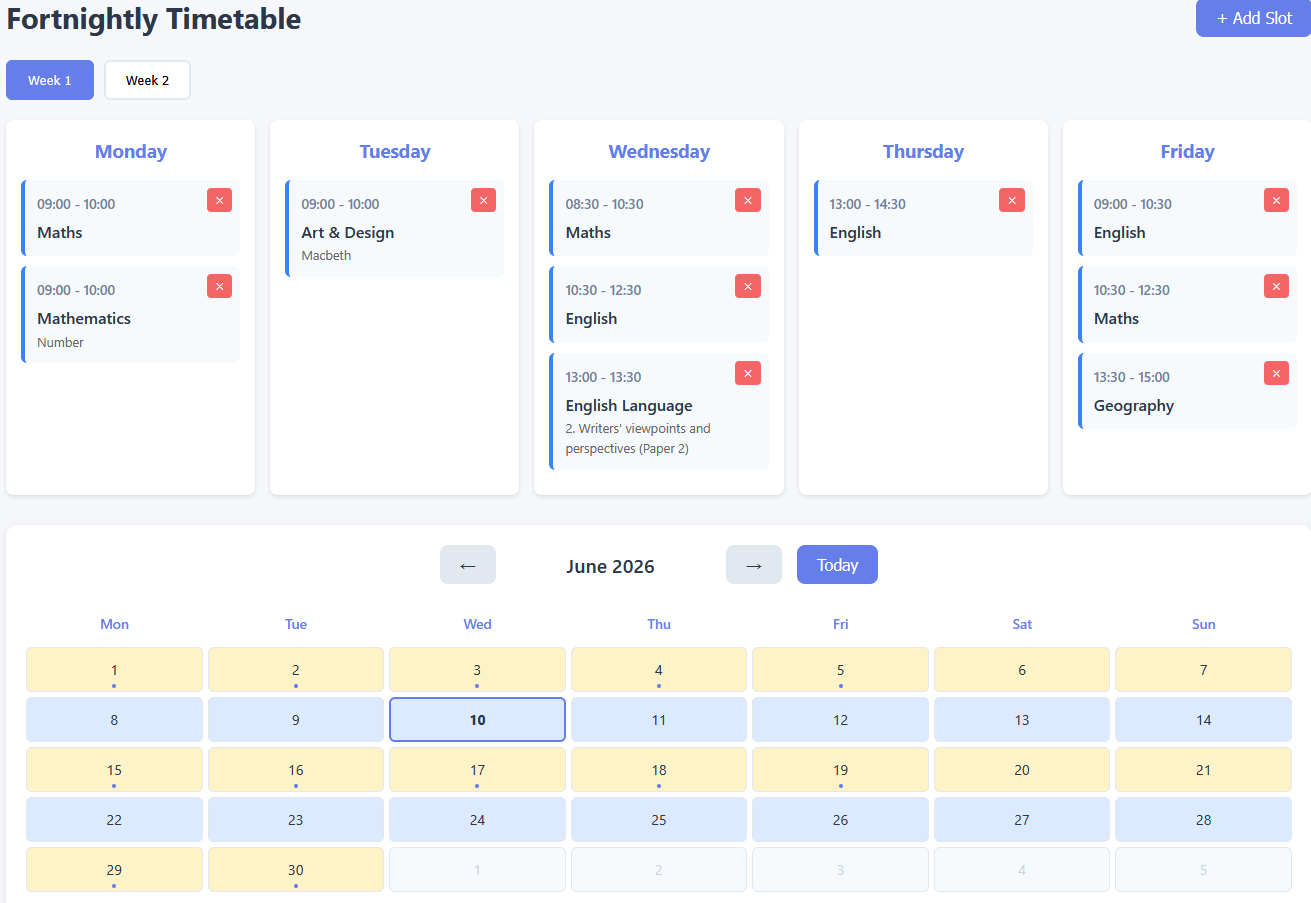The height and width of the screenshot is (903, 1311).
Task: Select June 8 in calendar
Action: [114, 720]
